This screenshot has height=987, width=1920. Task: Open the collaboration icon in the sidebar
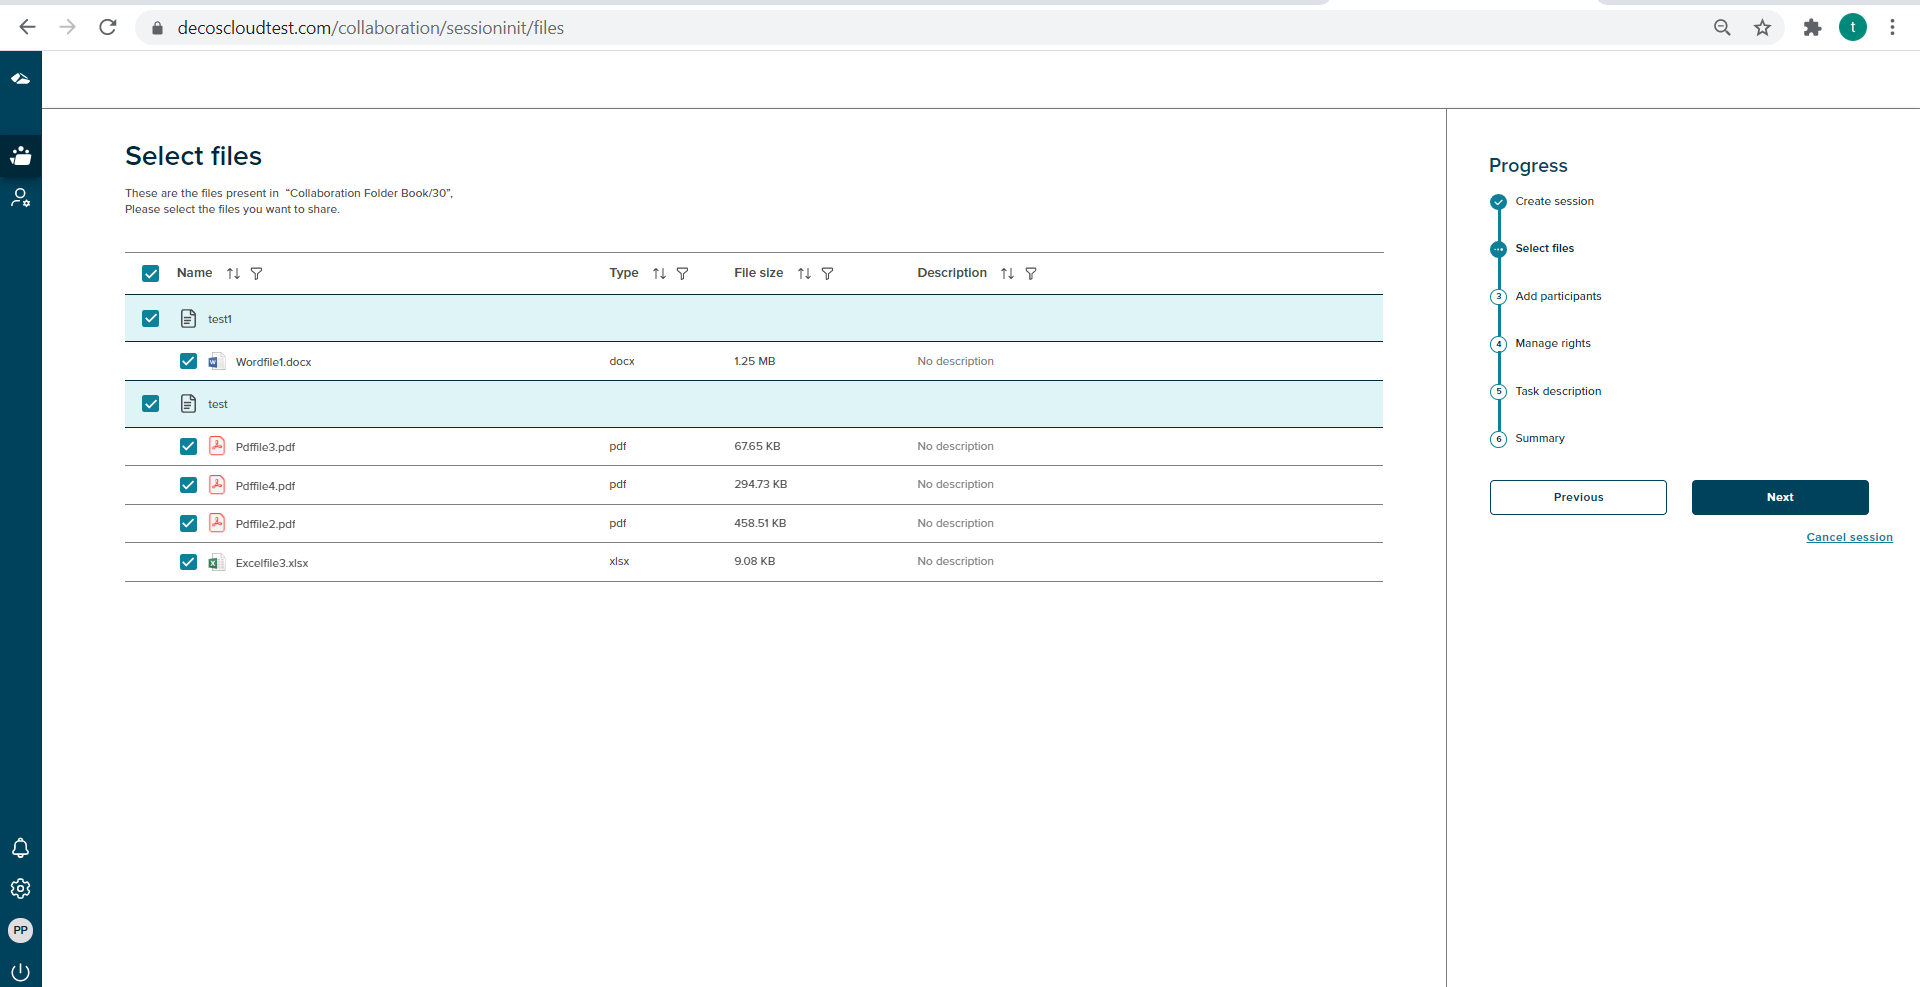pos(20,156)
